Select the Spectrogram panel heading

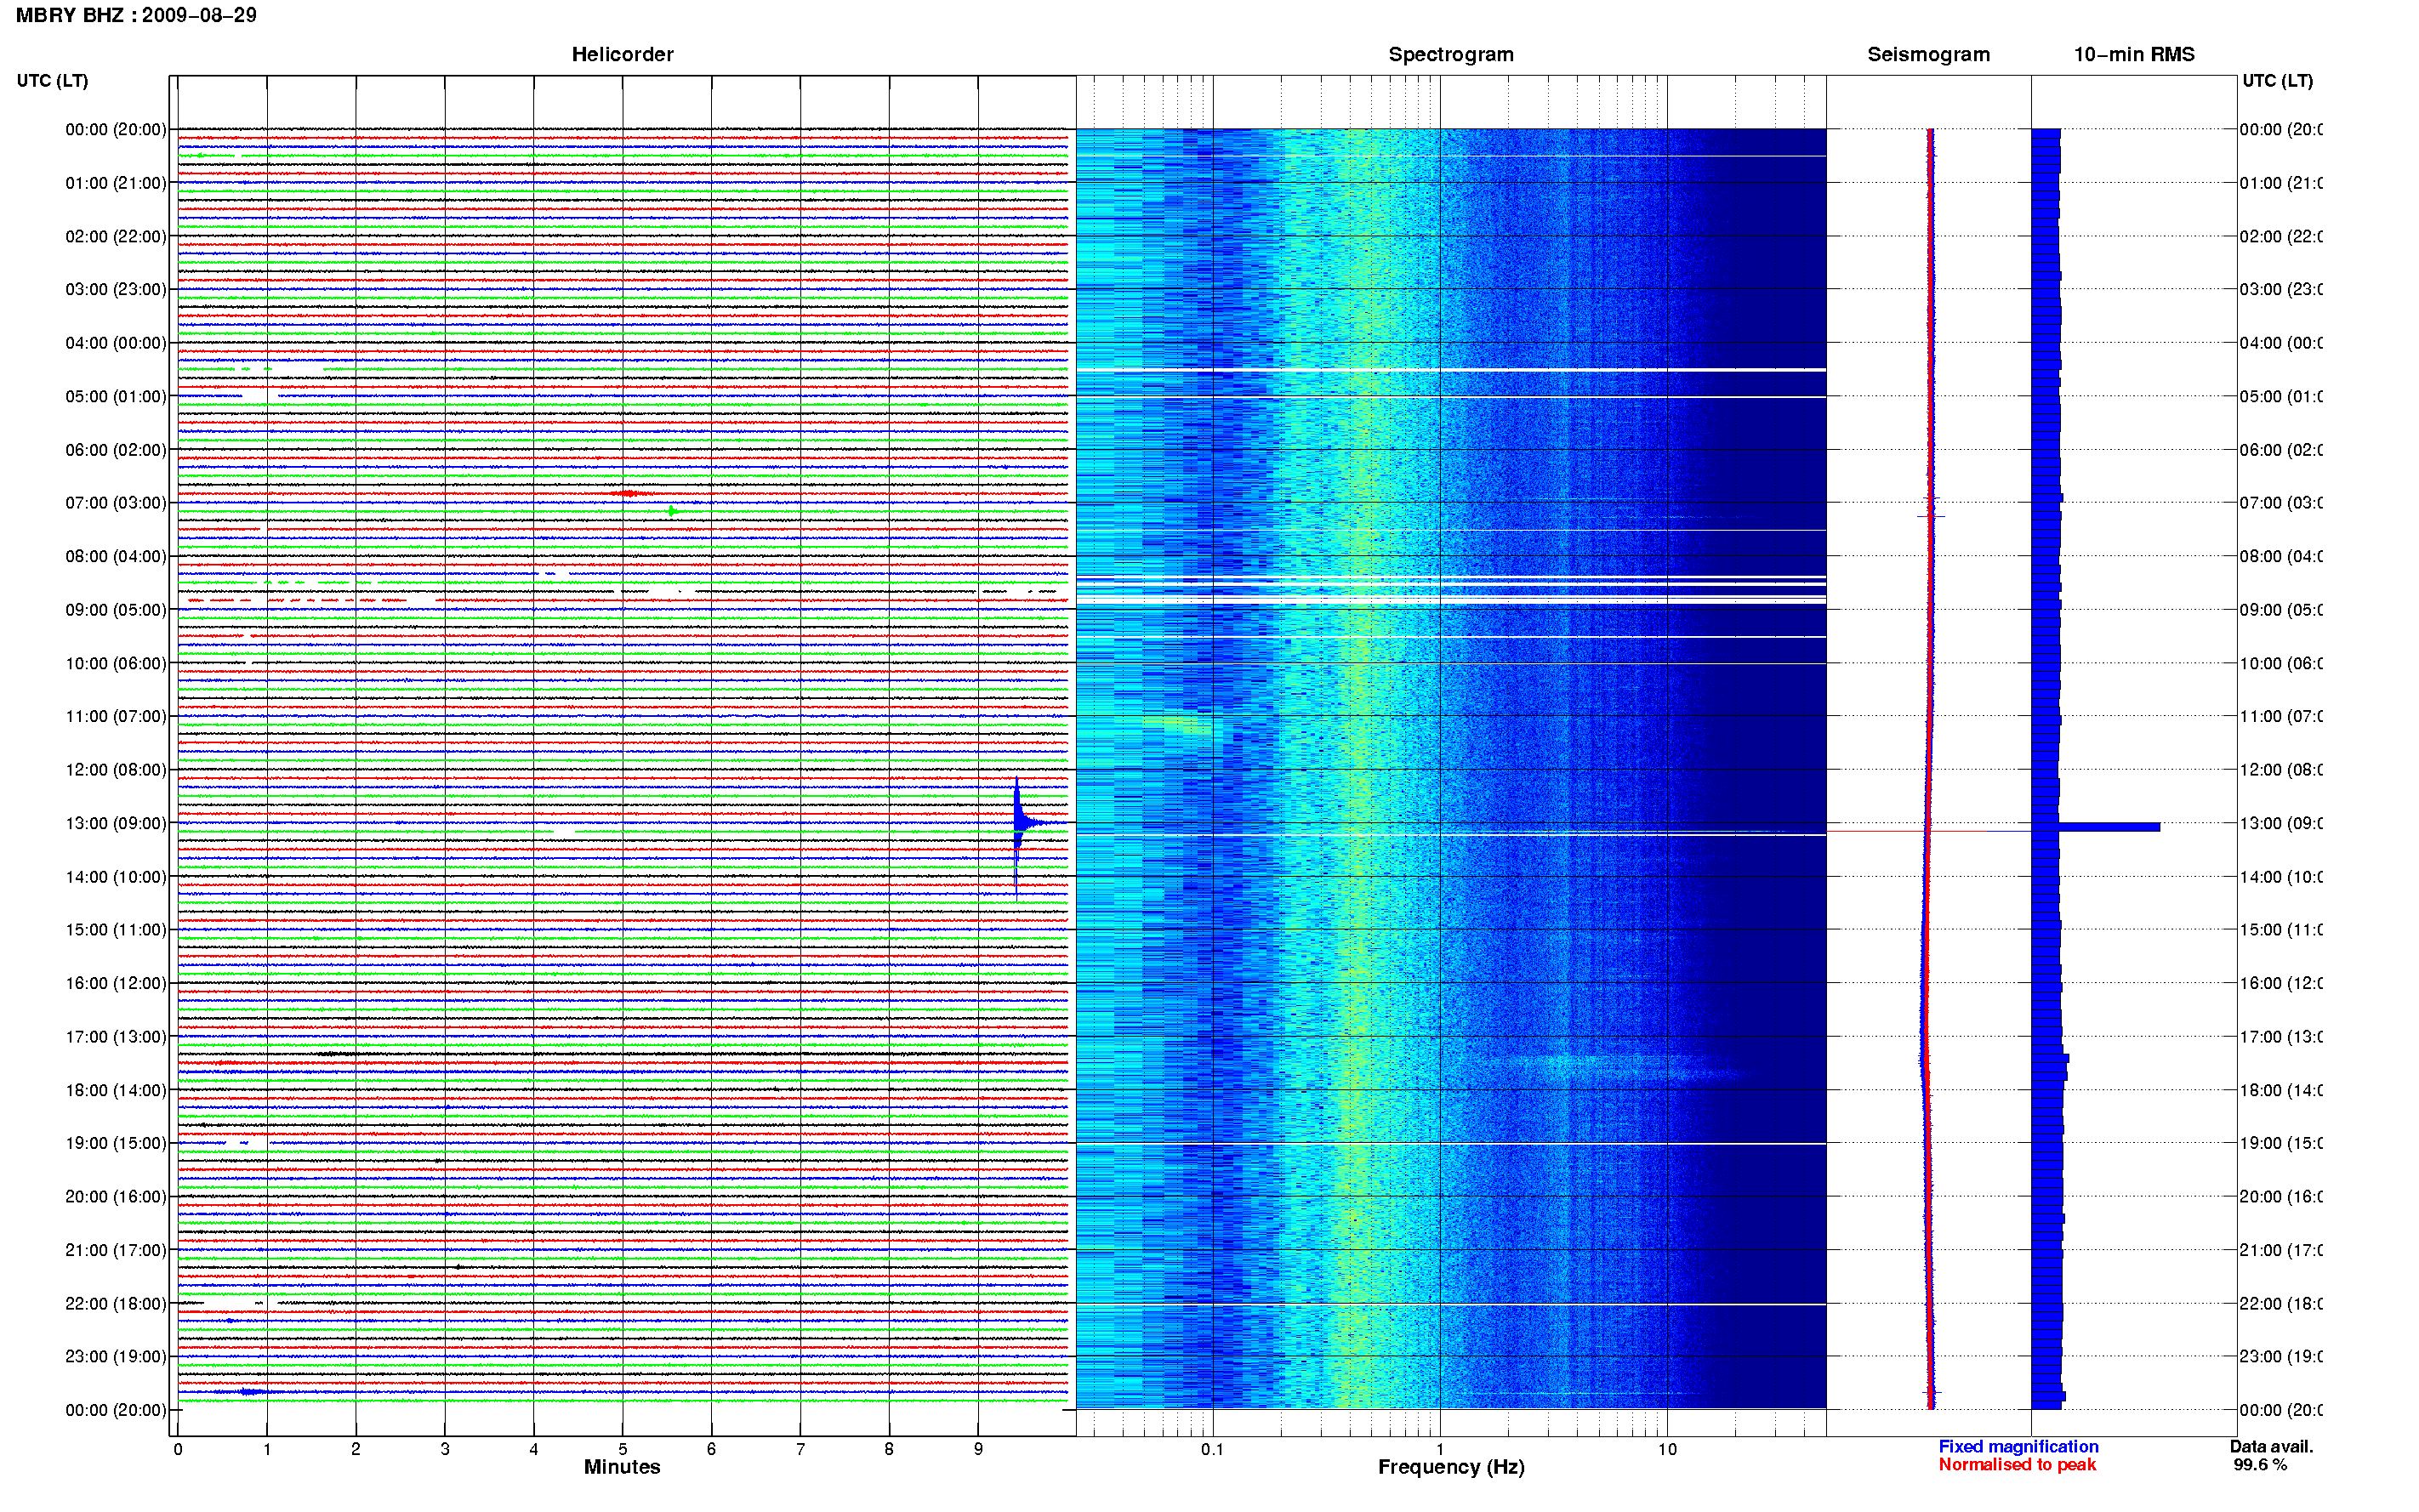coord(1450,54)
